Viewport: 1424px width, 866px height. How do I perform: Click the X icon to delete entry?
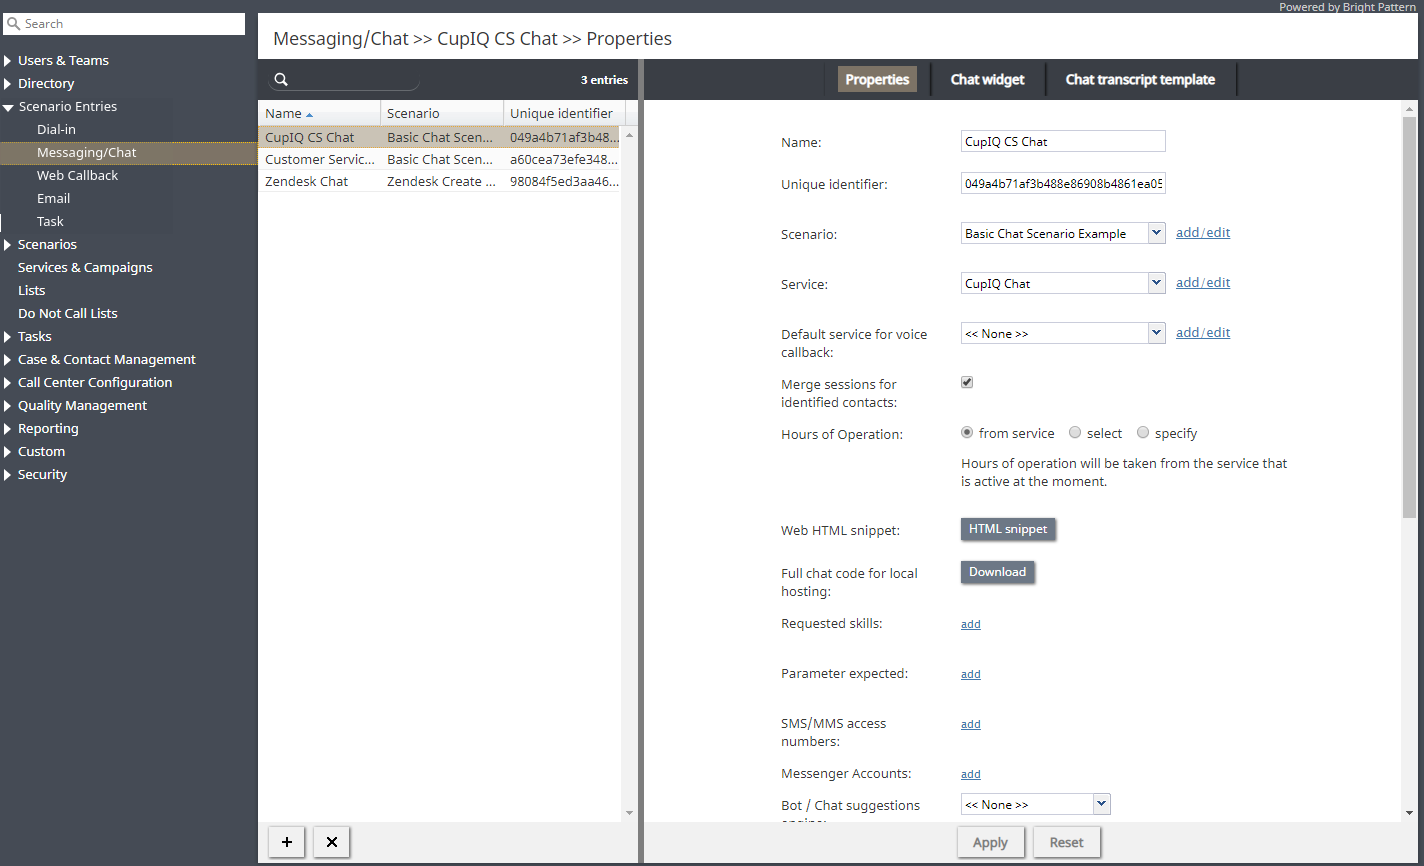tap(332, 842)
